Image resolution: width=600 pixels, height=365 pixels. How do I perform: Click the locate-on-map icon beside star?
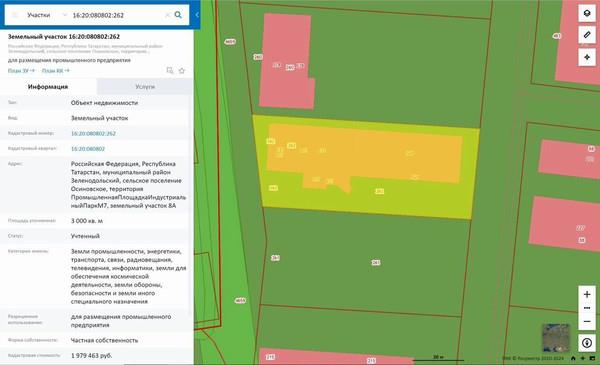[170, 70]
